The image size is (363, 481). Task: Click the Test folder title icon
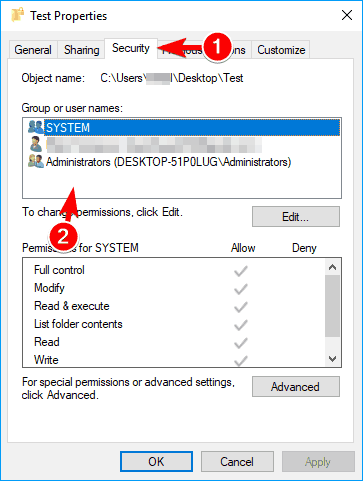pos(18,16)
